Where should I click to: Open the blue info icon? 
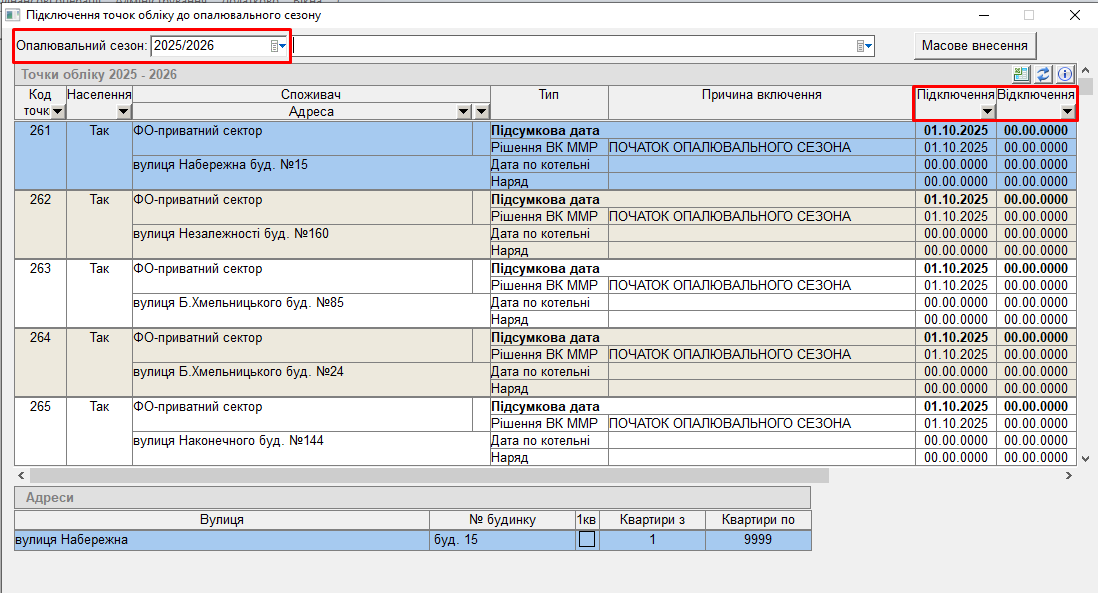[x=1065, y=74]
